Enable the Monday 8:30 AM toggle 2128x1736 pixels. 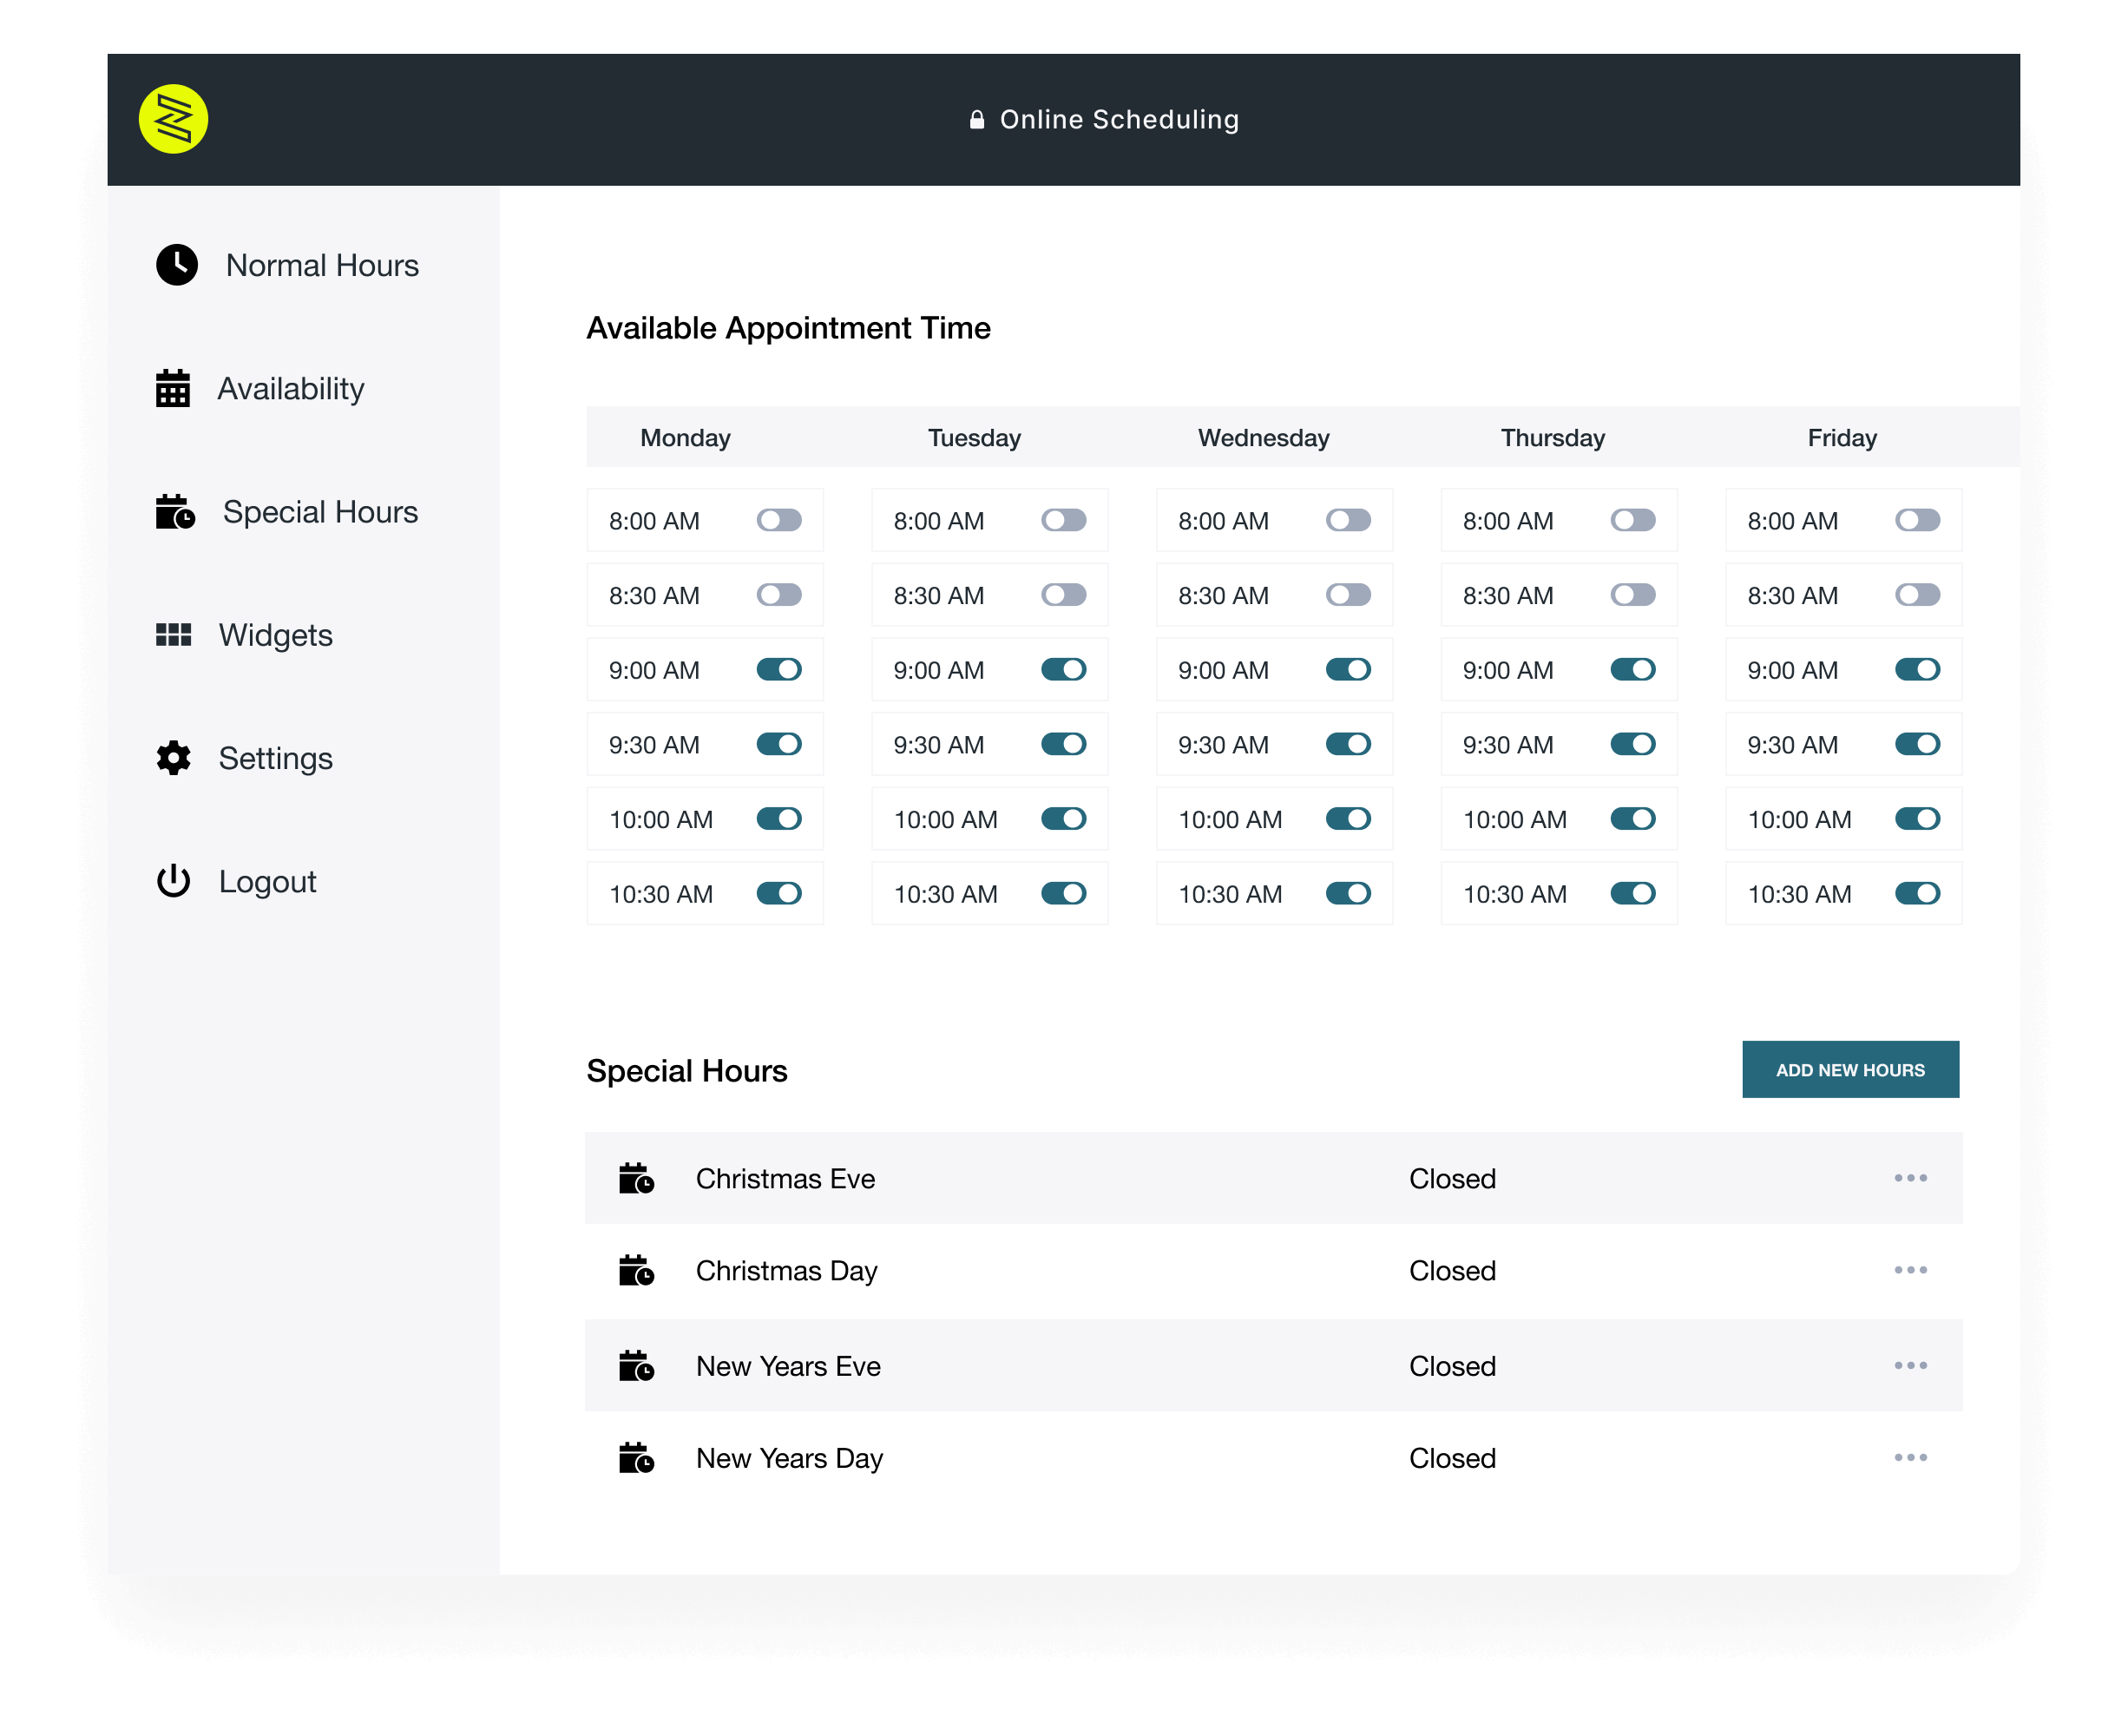(779, 595)
